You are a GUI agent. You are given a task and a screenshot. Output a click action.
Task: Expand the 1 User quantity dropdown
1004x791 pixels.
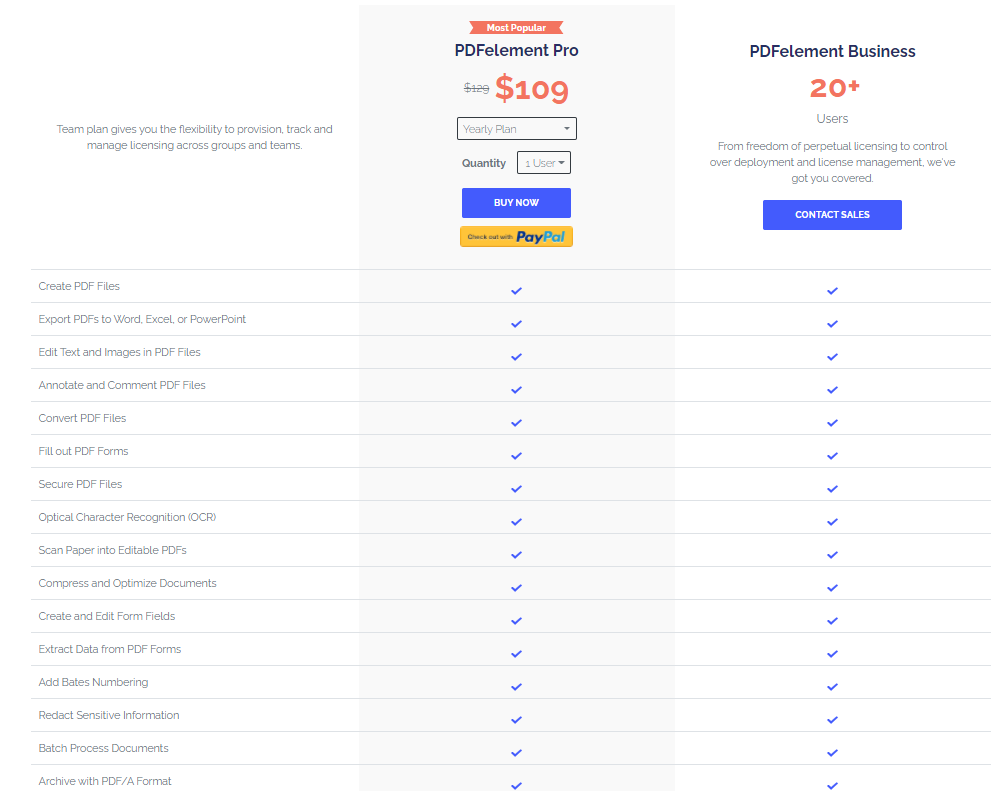[x=544, y=163]
